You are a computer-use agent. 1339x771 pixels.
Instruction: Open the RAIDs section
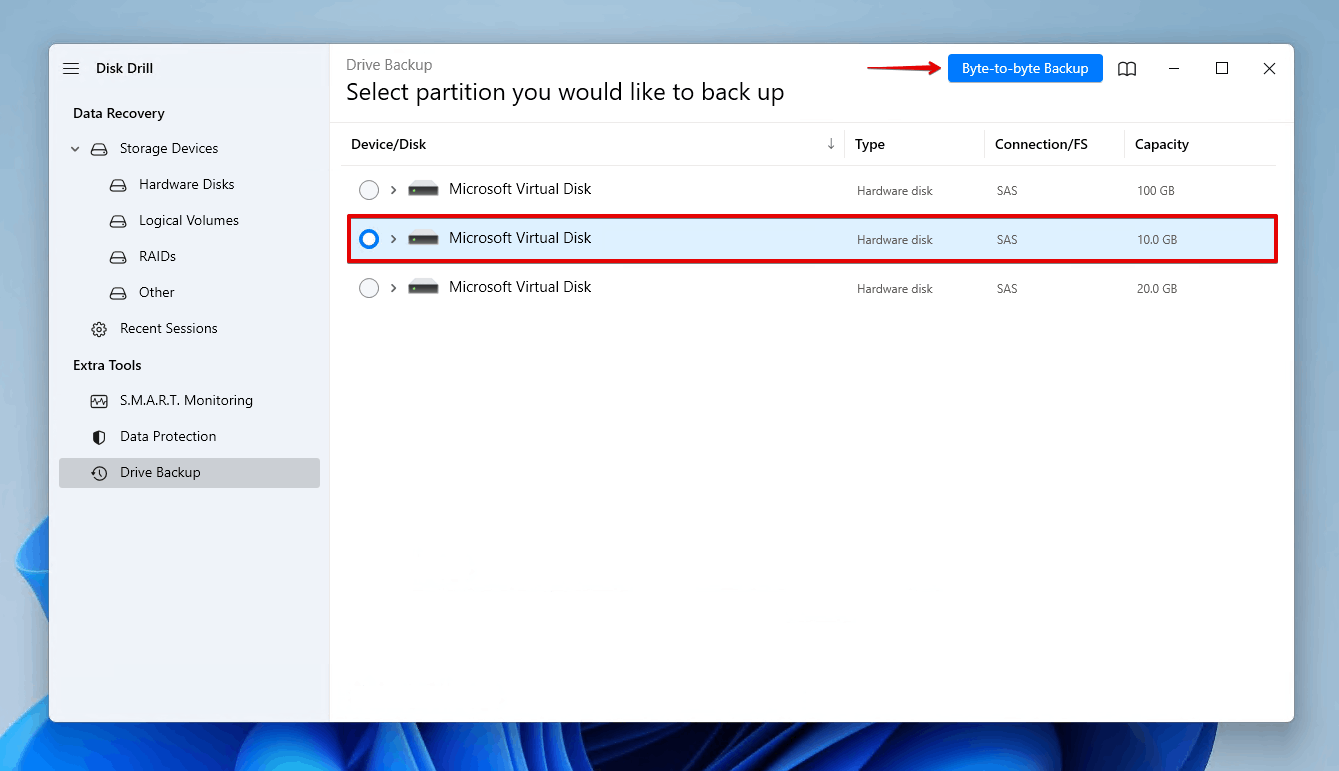click(x=157, y=256)
